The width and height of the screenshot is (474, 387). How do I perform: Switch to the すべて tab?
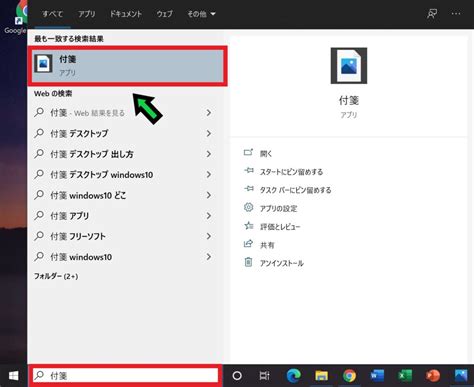[x=53, y=14]
